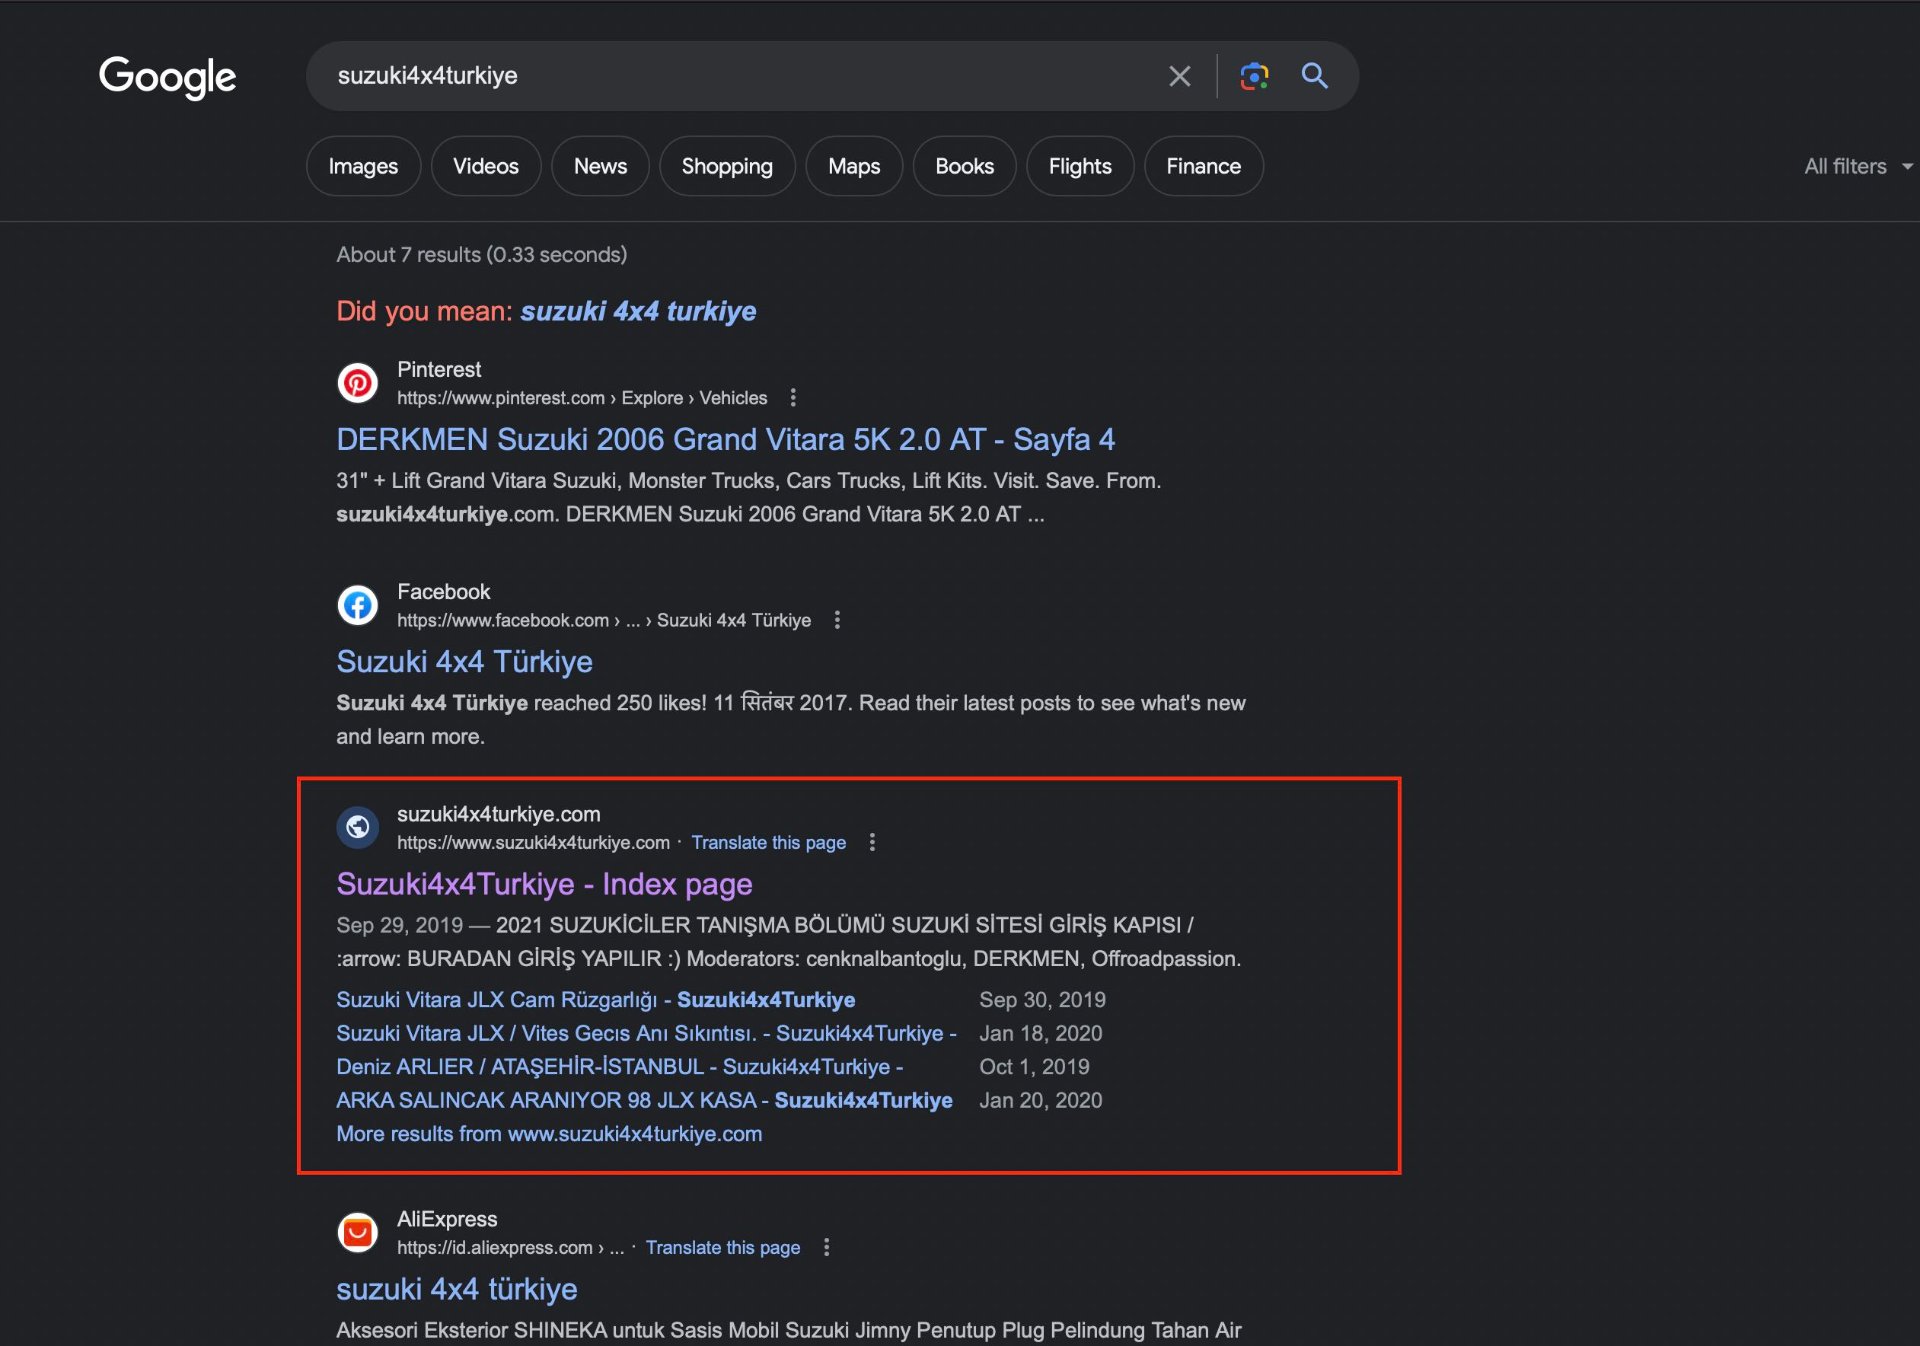1920x1346 pixels.
Task: Switch to the Books tab
Action: tap(964, 166)
